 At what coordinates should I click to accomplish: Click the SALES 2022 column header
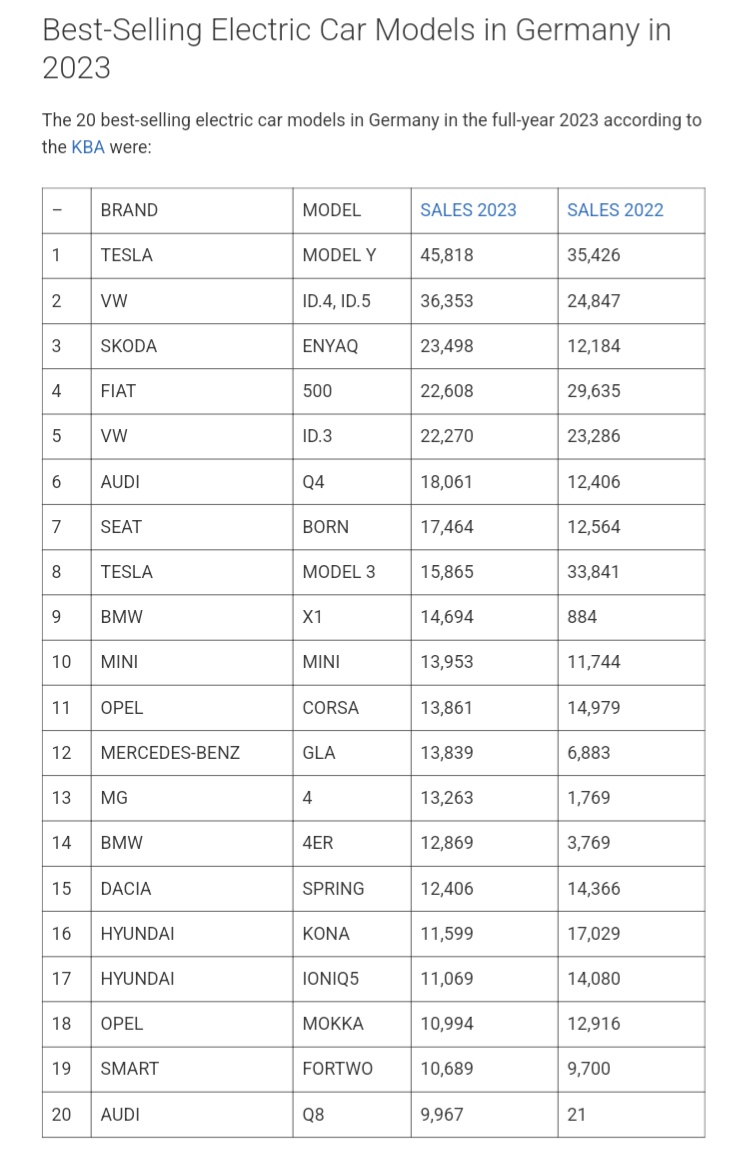coord(615,210)
